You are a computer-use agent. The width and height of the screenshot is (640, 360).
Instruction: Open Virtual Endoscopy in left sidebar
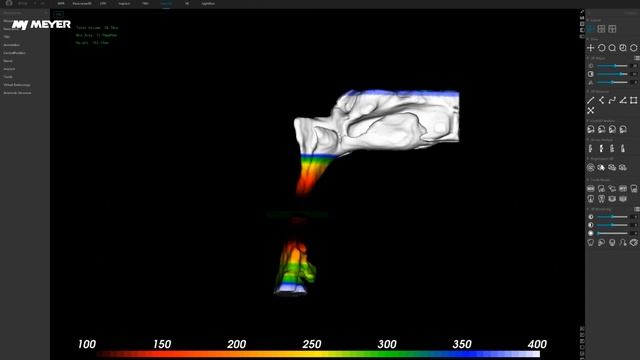(17, 85)
